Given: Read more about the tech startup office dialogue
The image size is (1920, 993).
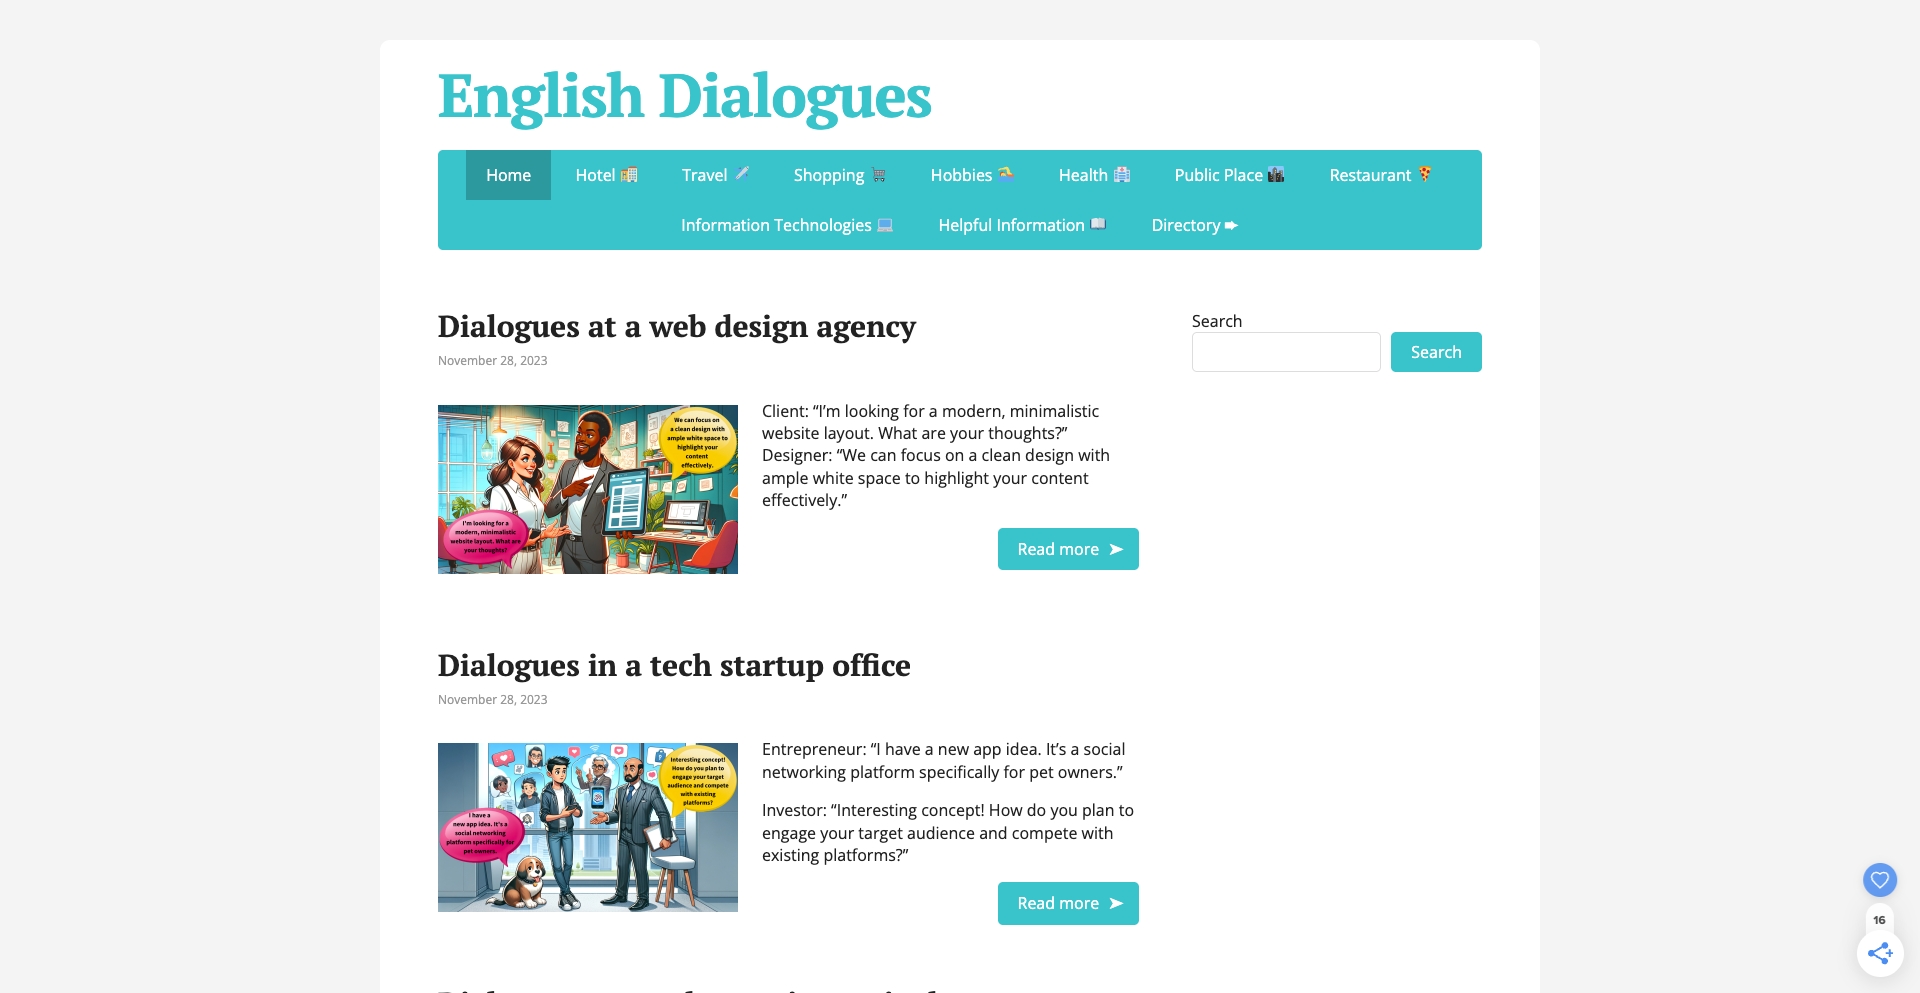Looking at the screenshot, I should coord(1067,903).
